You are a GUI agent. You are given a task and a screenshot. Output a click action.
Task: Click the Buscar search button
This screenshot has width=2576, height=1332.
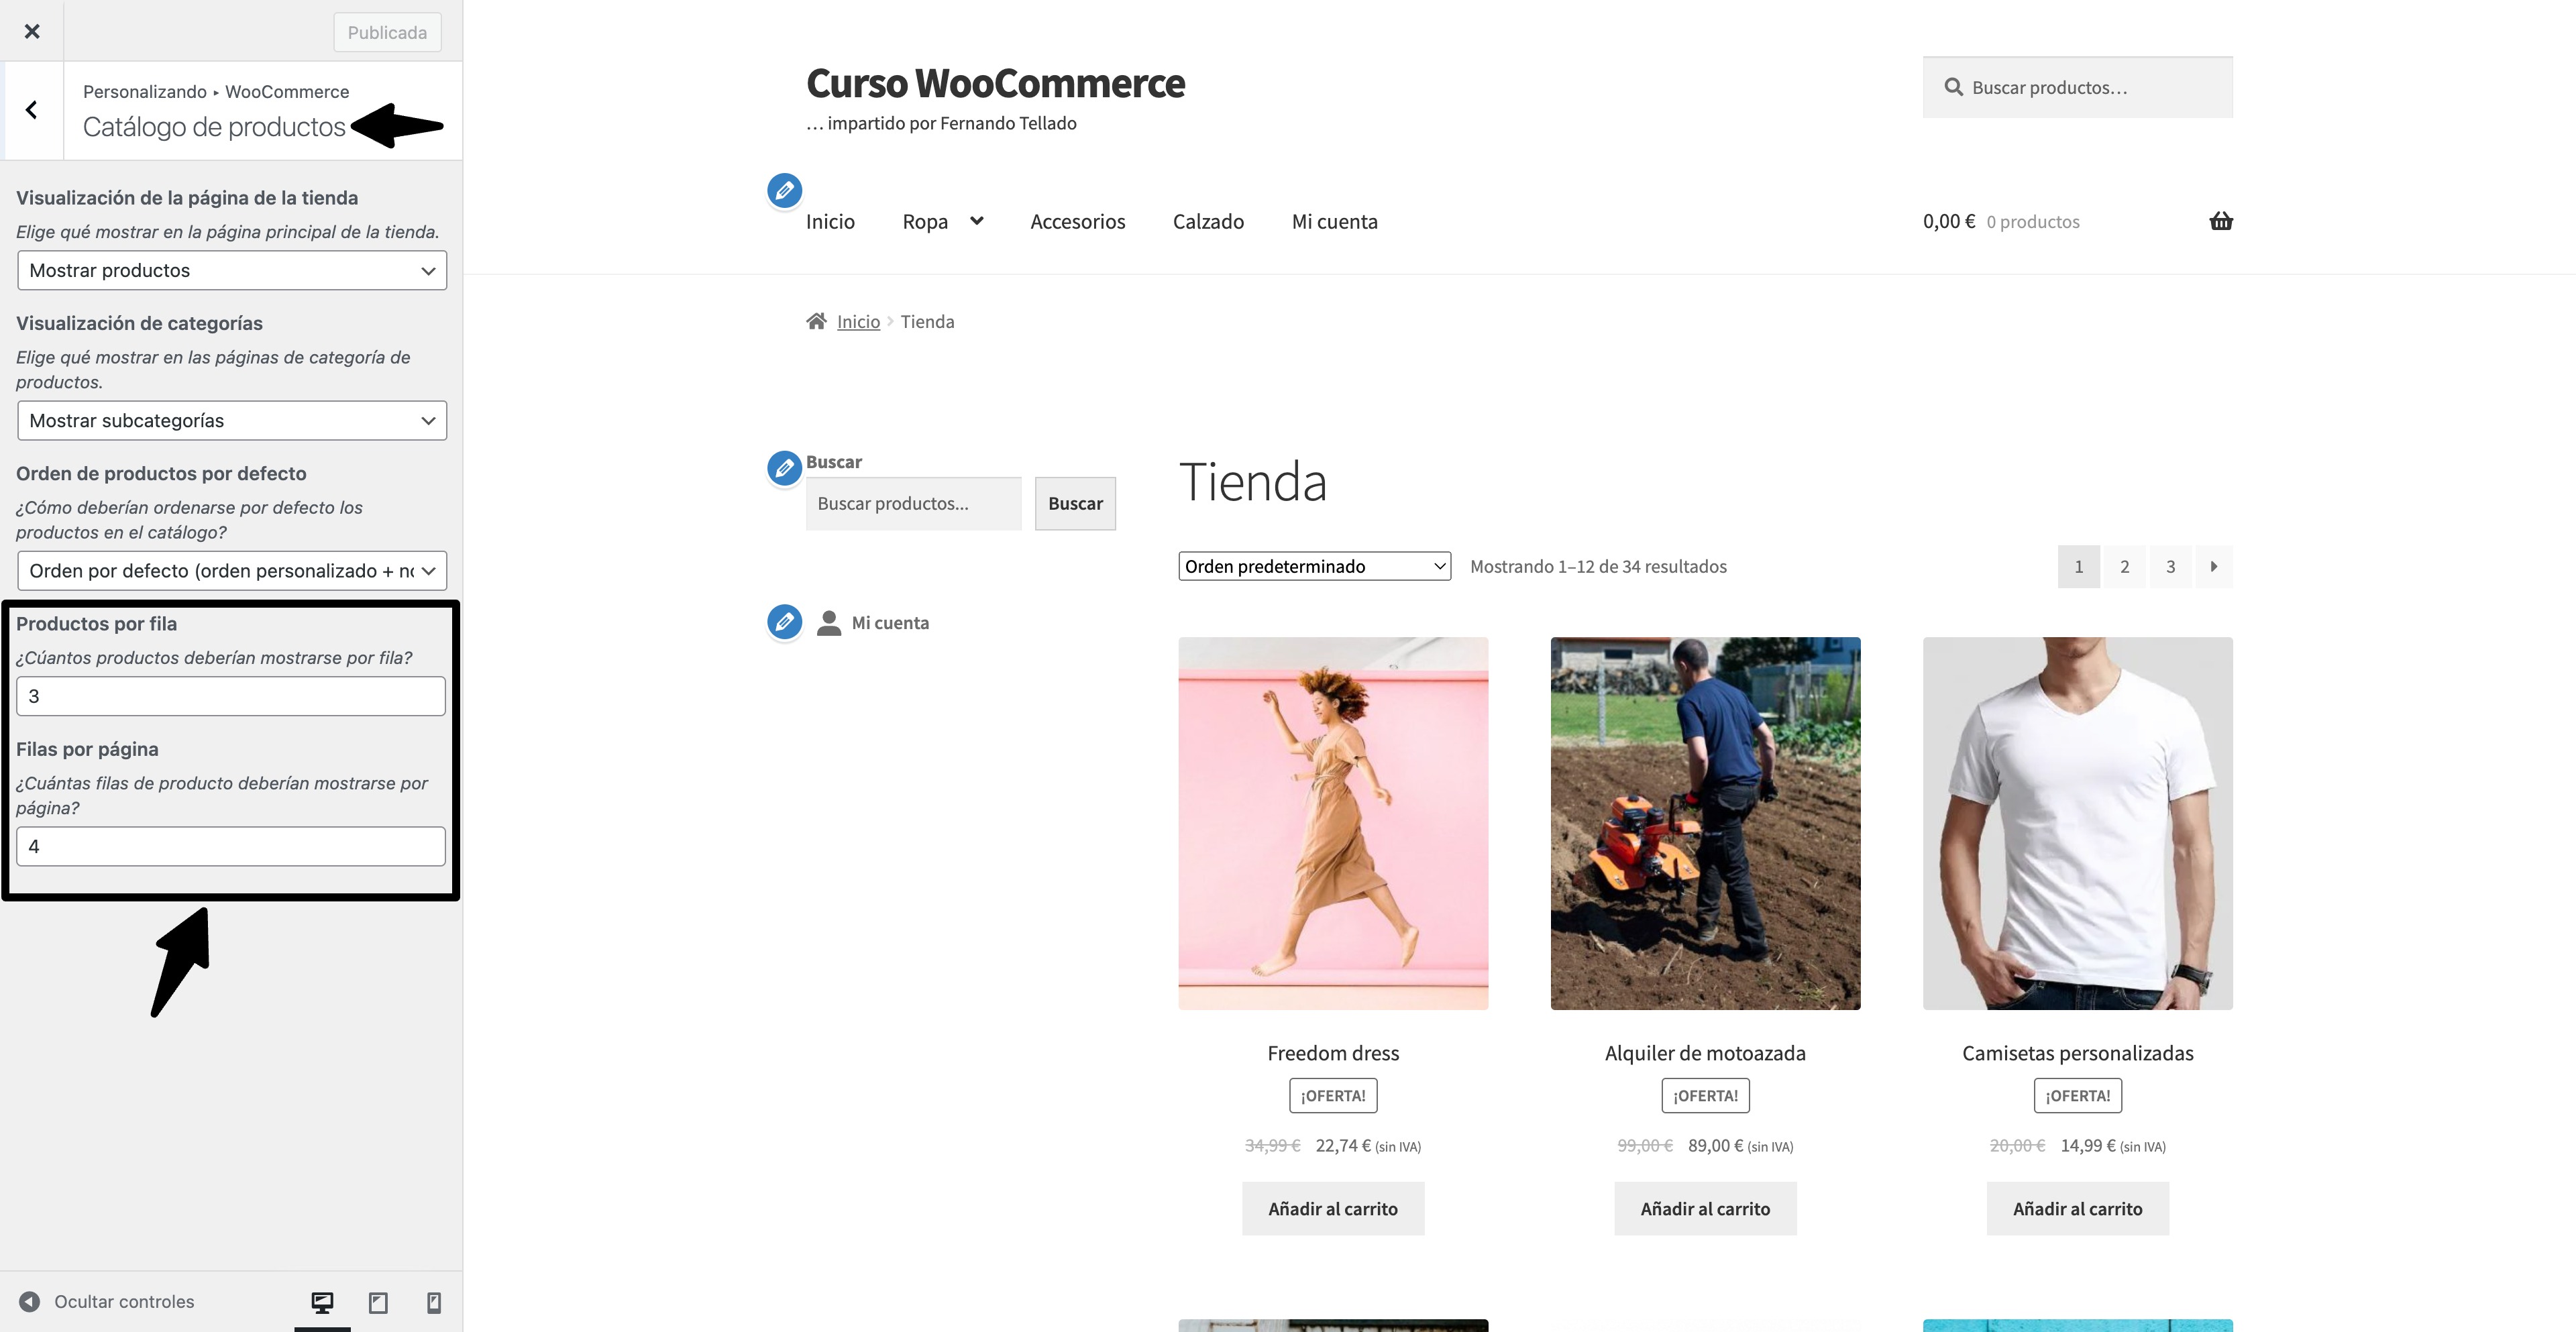tap(1074, 503)
